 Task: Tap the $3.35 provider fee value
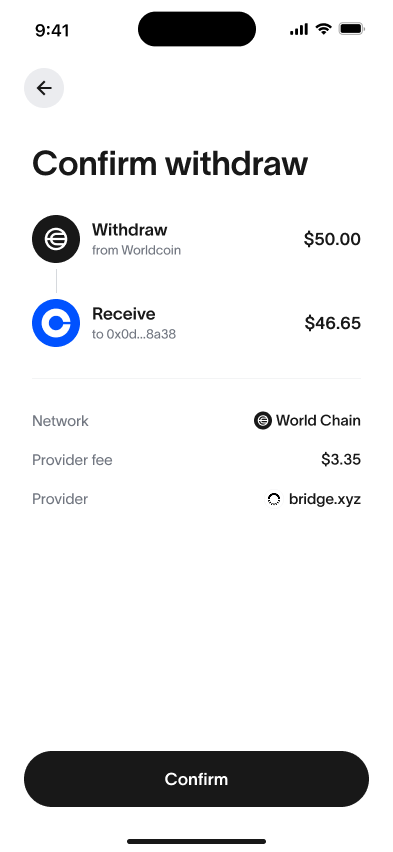pyautogui.click(x=341, y=460)
